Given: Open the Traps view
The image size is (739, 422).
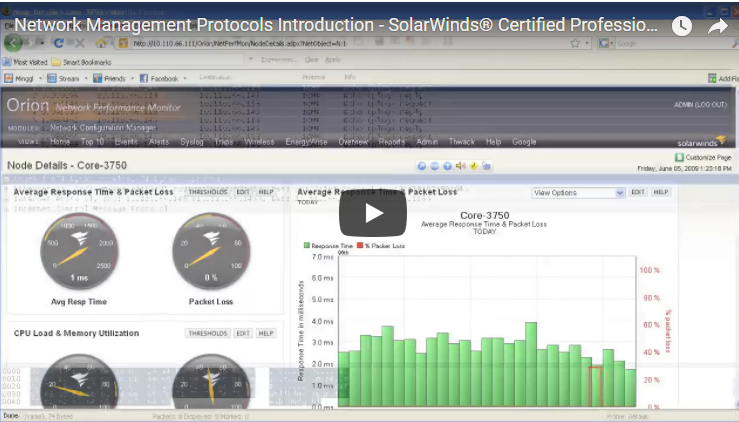Looking at the screenshot, I should tap(224, 141).
